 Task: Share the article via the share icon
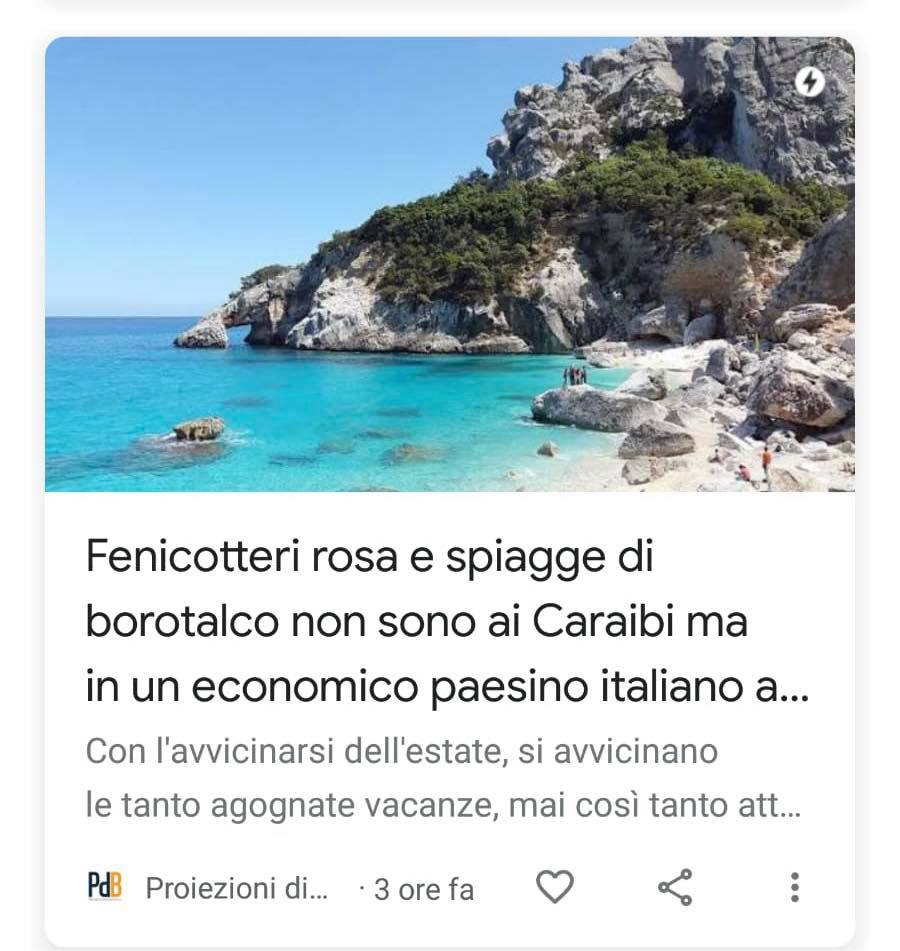point(676,887)
